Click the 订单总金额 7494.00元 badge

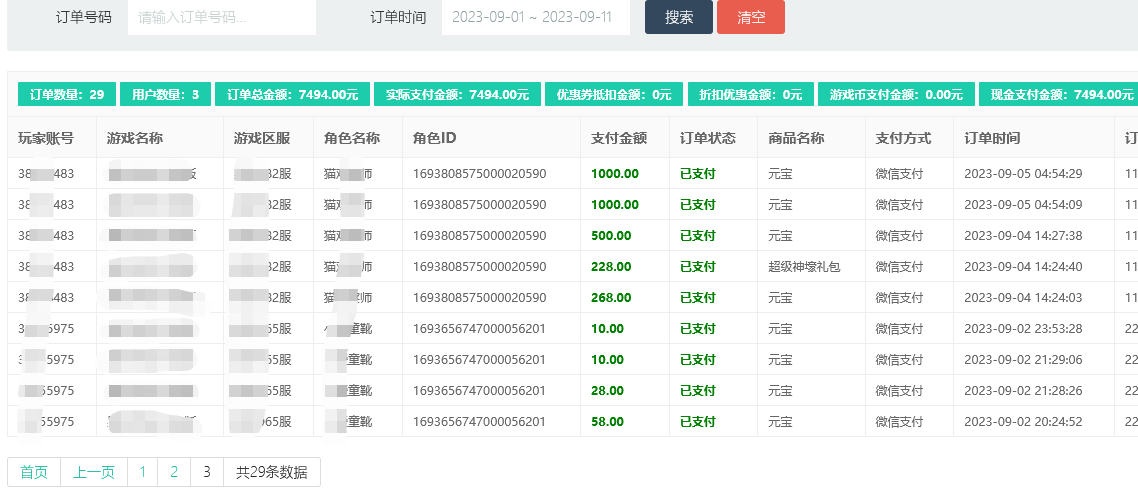click(292, 95)
